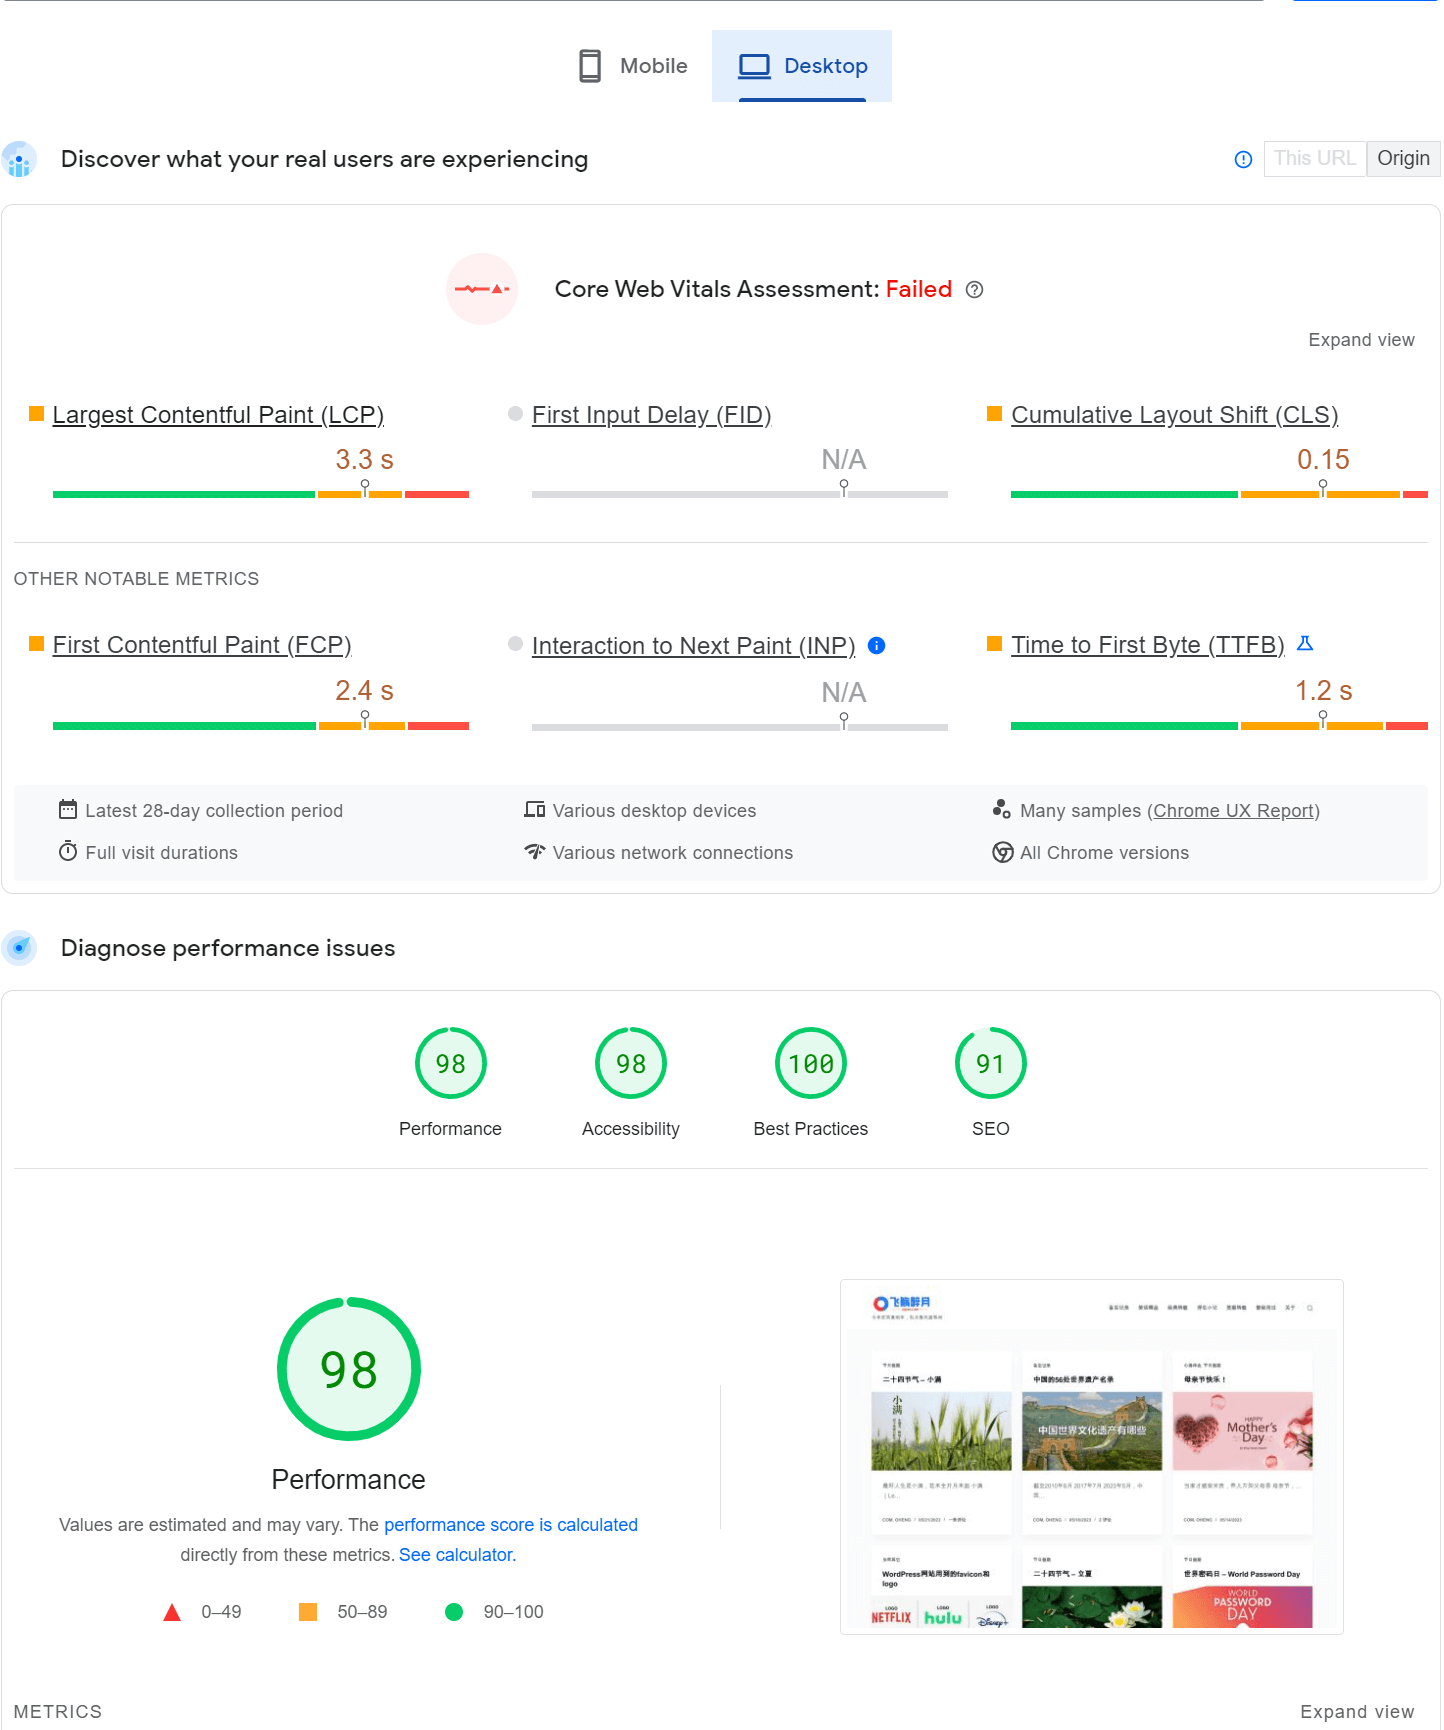Viewport: 1444px width, 1730px height.
Task: Expand view of Core Web Vitals section
Action: 1361,340
